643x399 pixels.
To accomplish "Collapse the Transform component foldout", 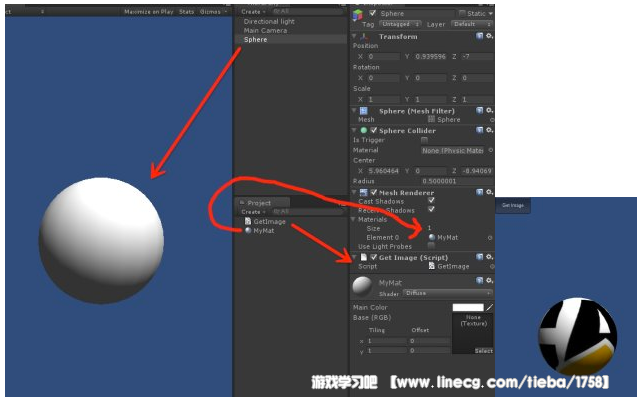I will (354, 36).
